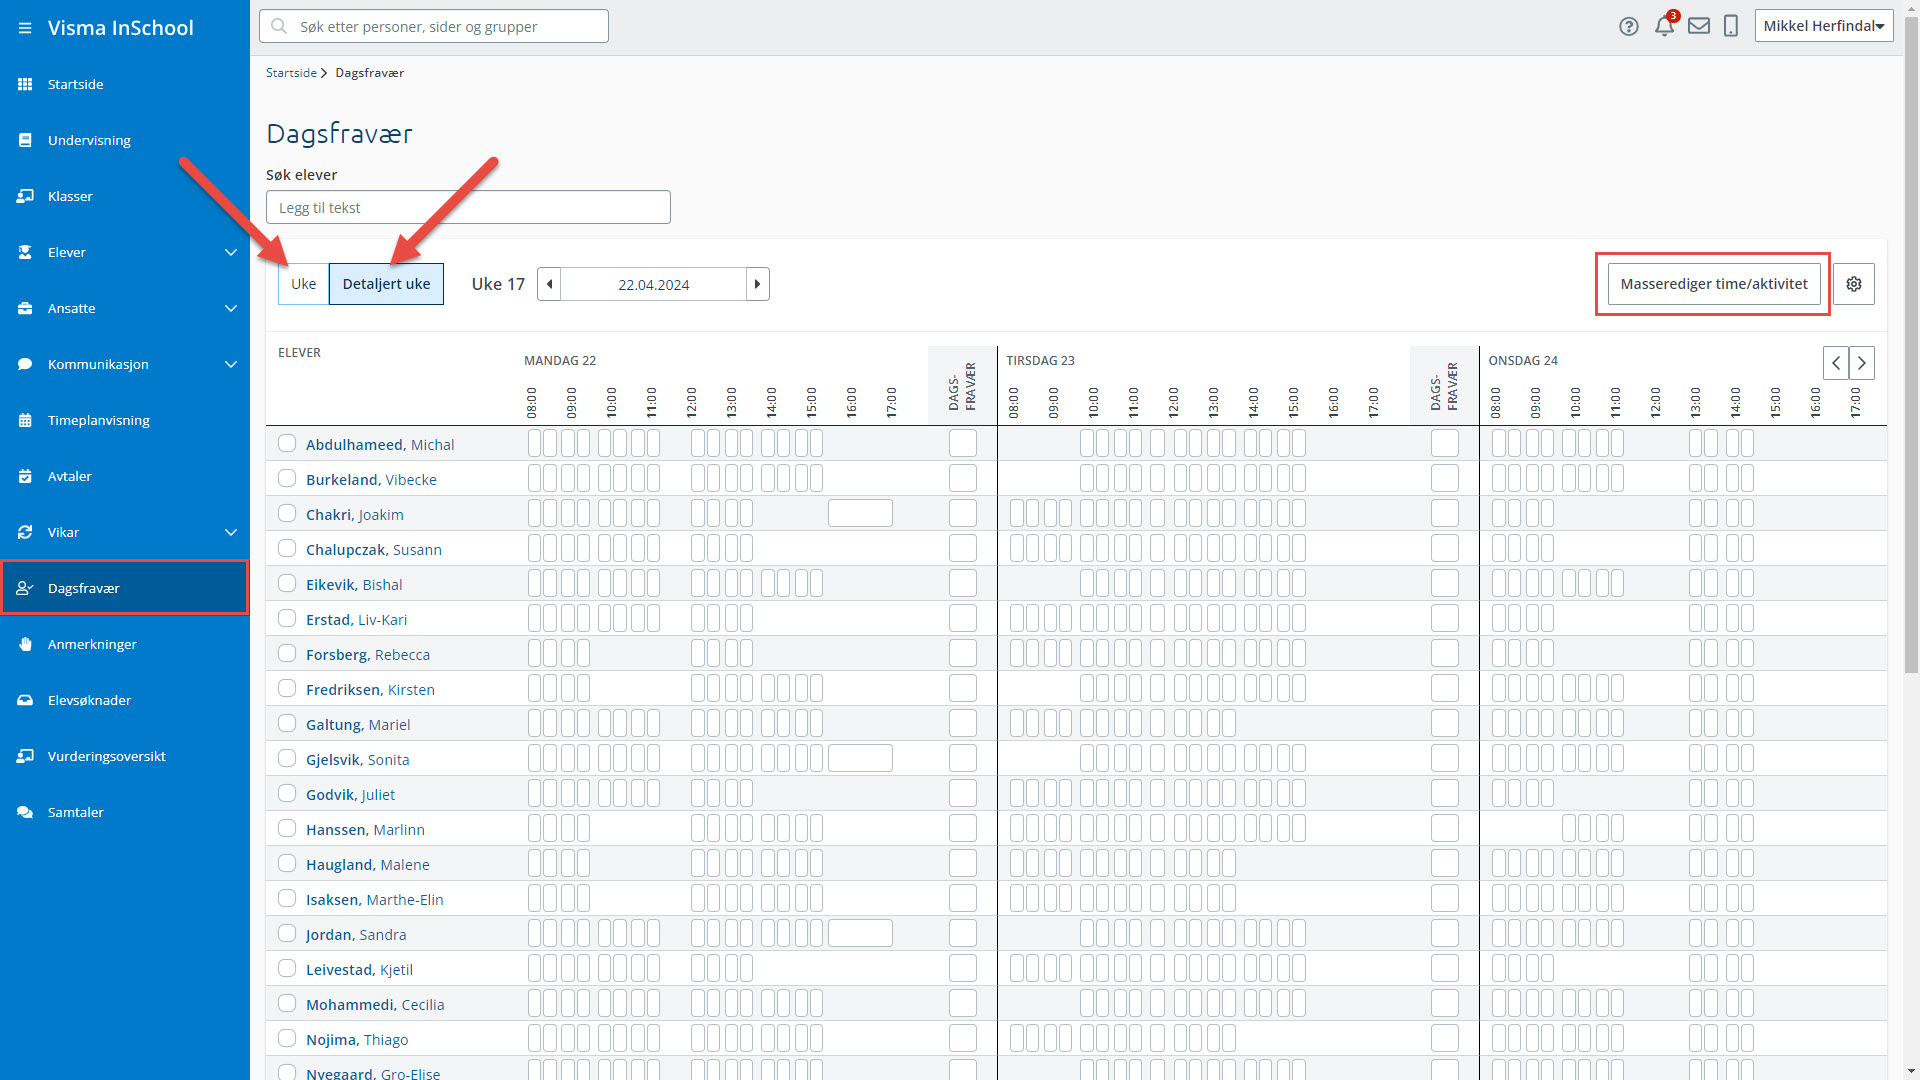
Task: Select checkbox for Haugland, Malene
Action: tap(287, 863)
